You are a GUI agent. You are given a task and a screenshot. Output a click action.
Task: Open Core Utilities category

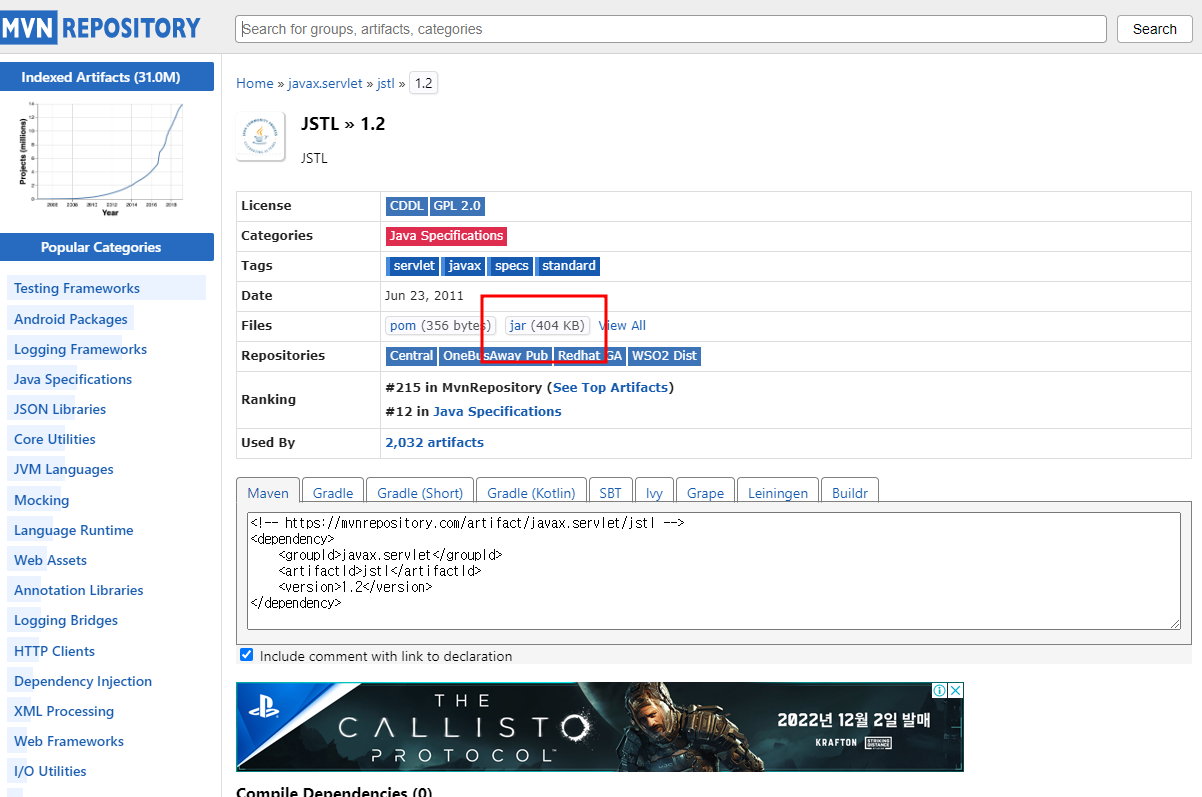click(55, 439)
